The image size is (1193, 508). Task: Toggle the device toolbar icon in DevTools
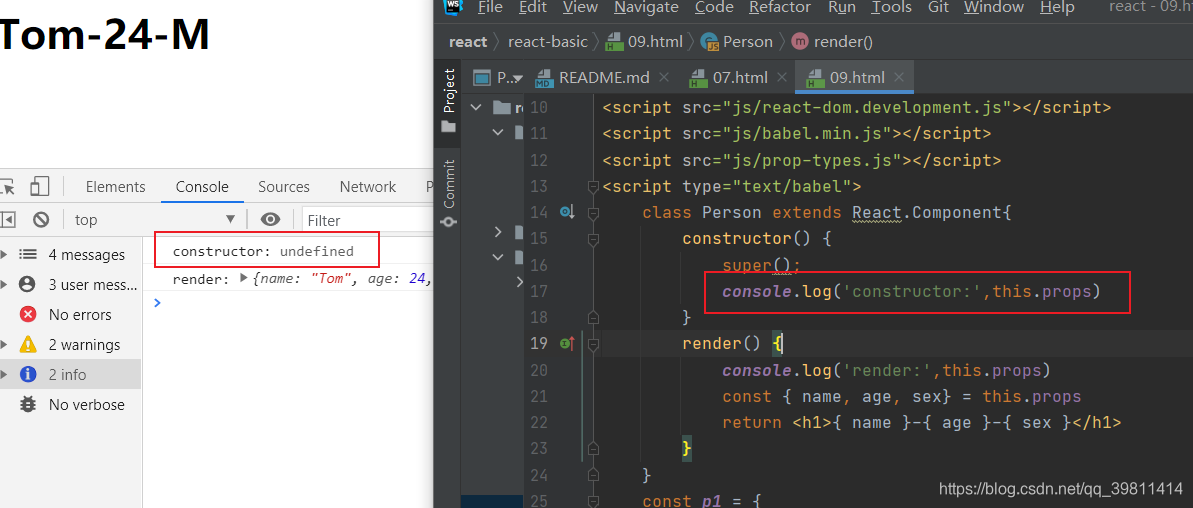pos(40,186)
